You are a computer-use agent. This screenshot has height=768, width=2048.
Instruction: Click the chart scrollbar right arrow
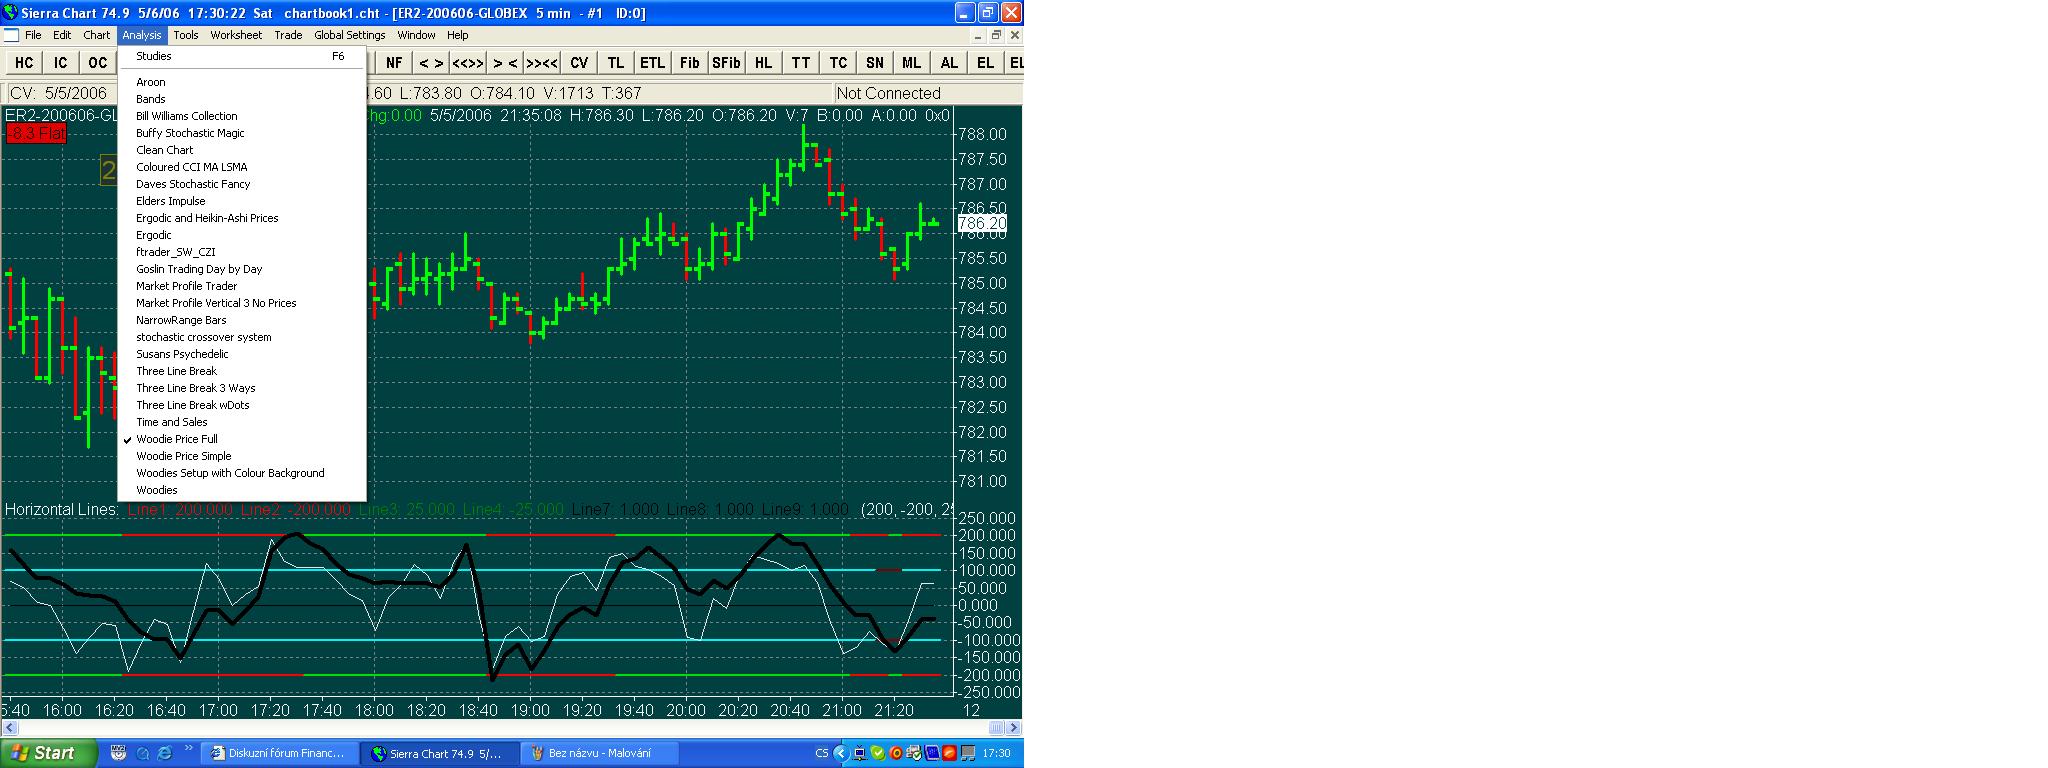tap(1014, 728)
